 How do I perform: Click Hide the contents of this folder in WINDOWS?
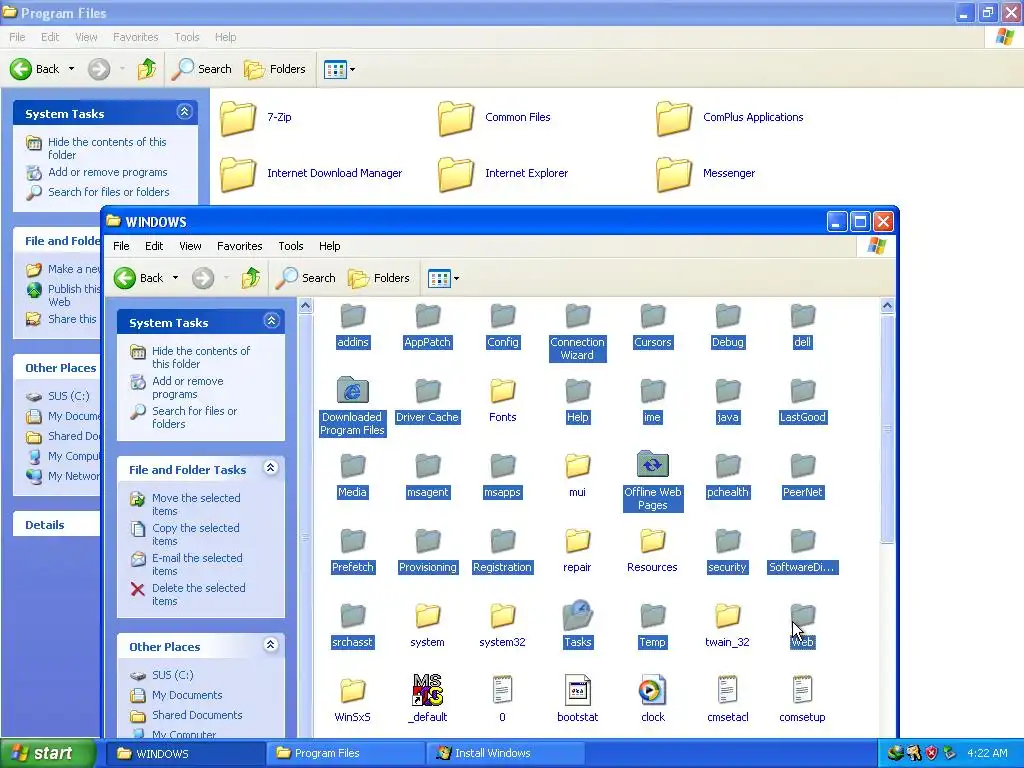coord(200,358)
